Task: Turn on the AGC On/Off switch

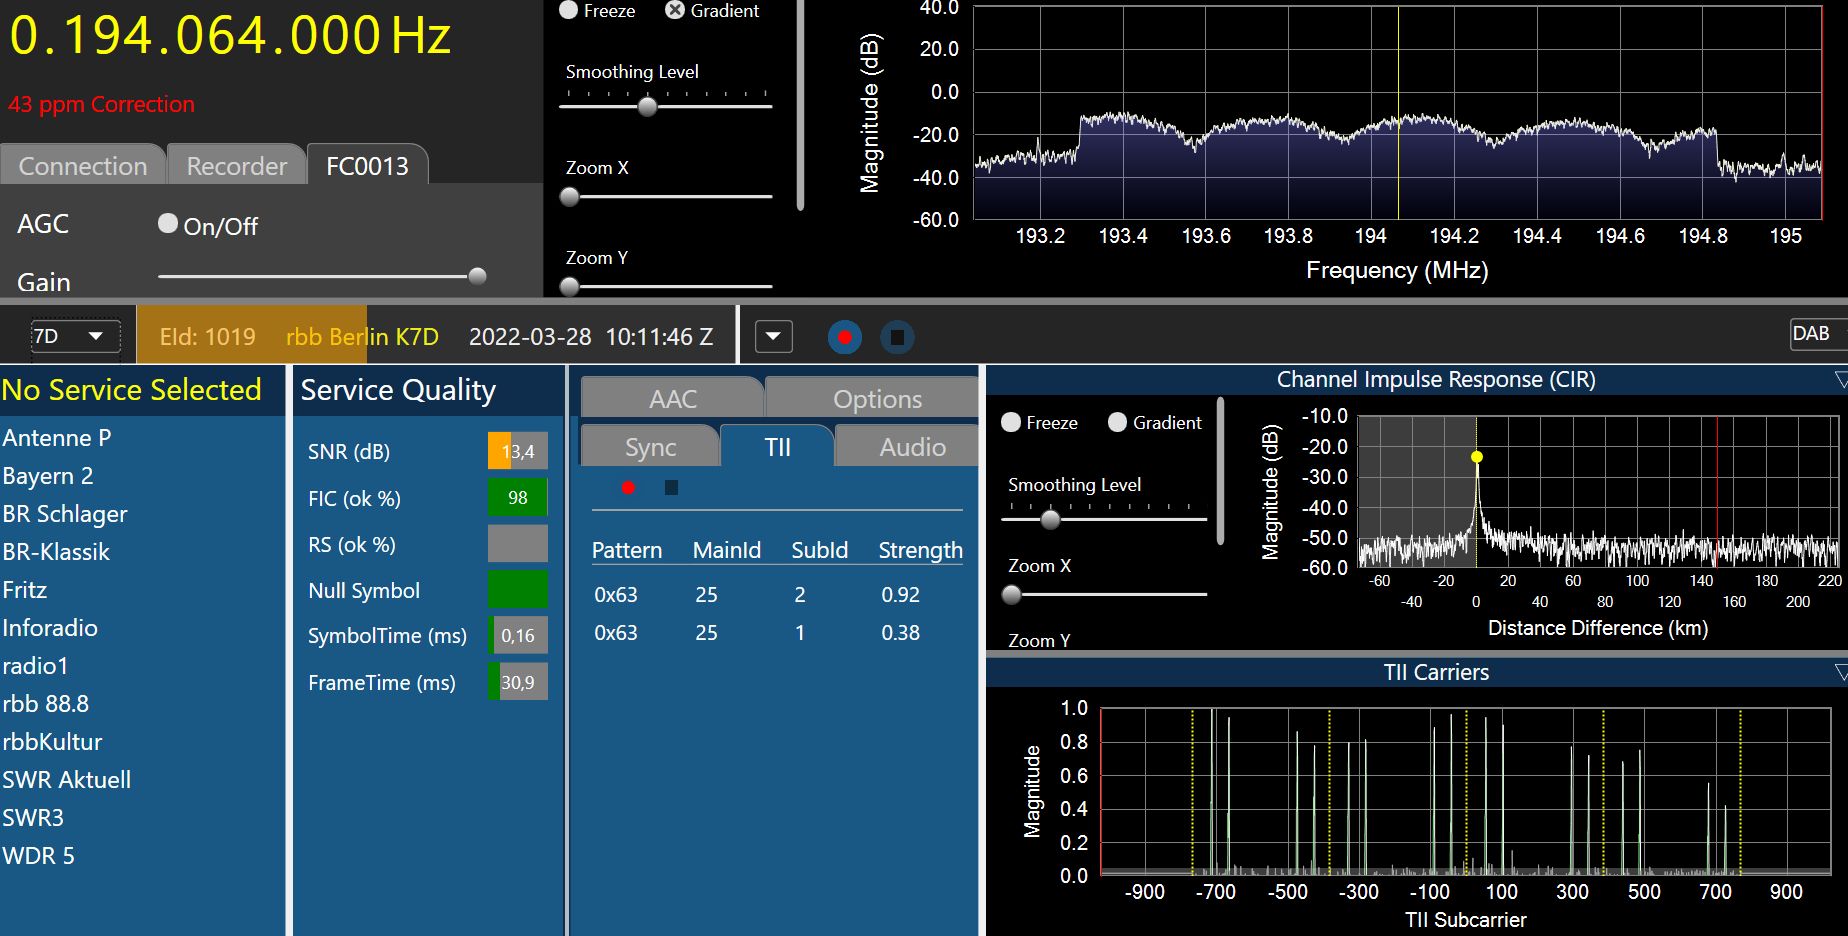Action: (x=168, y=224)
